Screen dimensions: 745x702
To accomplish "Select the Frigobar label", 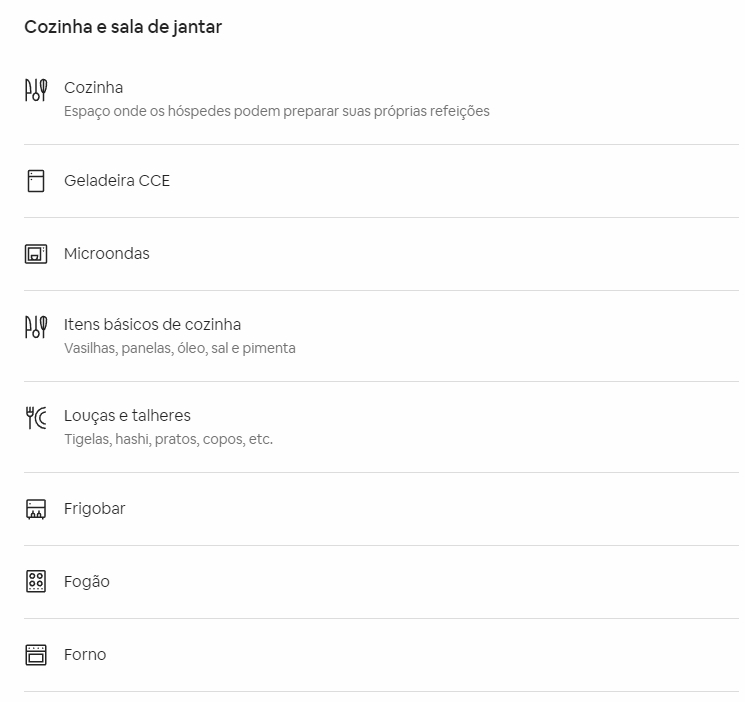I will 95,509.
